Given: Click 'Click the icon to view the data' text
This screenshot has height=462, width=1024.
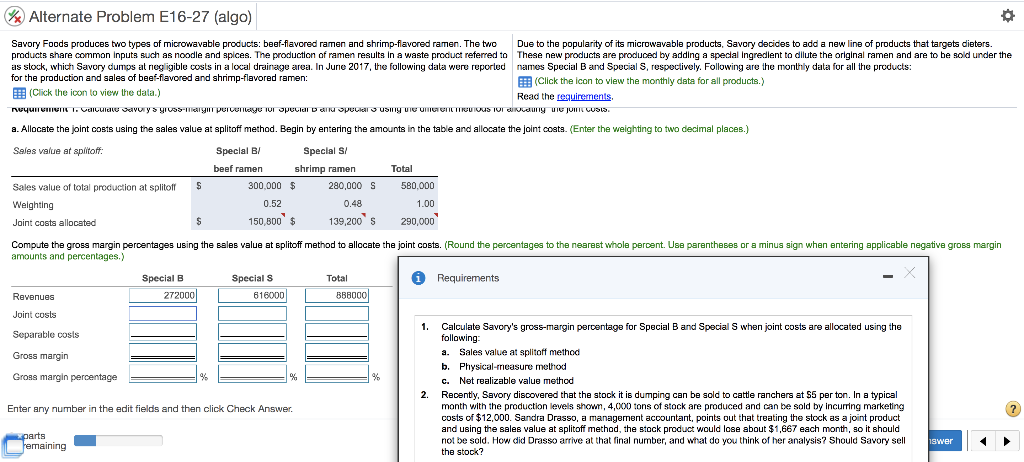Looking at the screenshot, I should [95, 93].
